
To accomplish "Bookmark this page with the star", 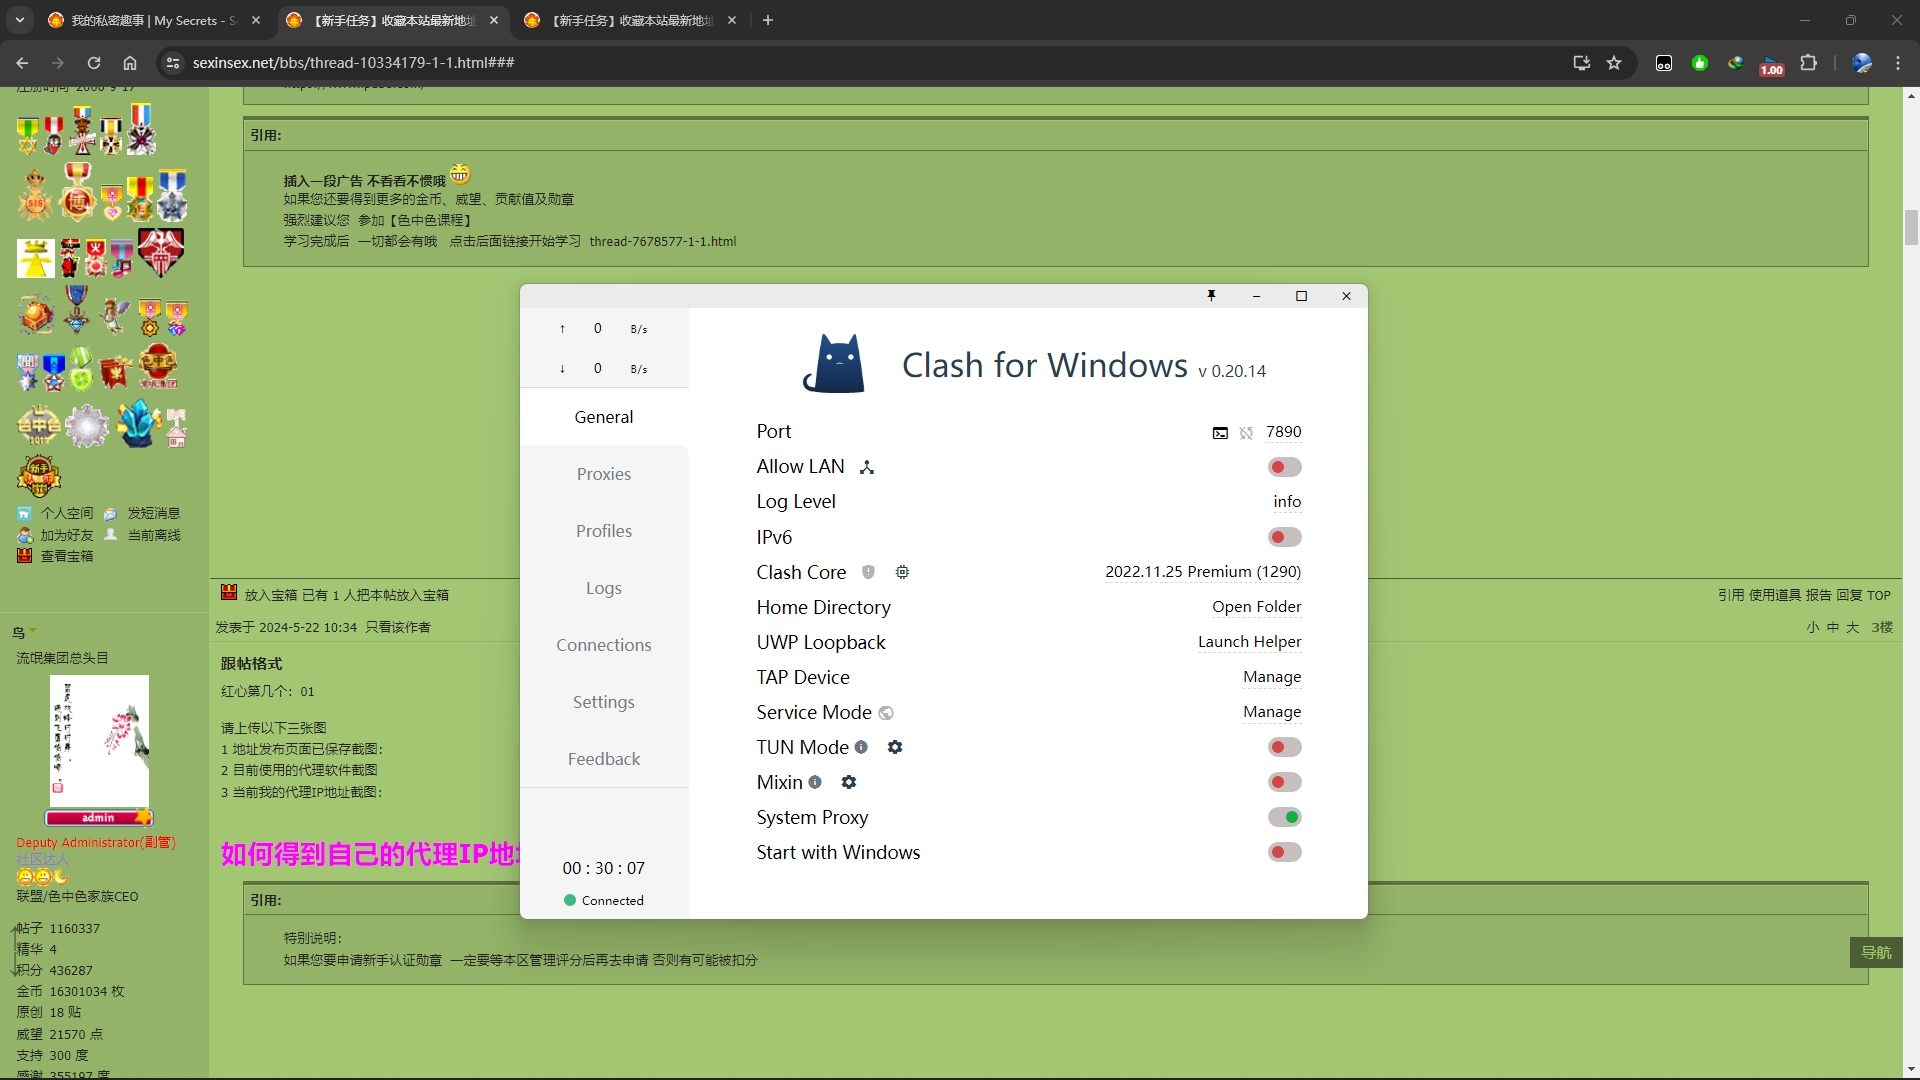I will [x=1614, y=63].
